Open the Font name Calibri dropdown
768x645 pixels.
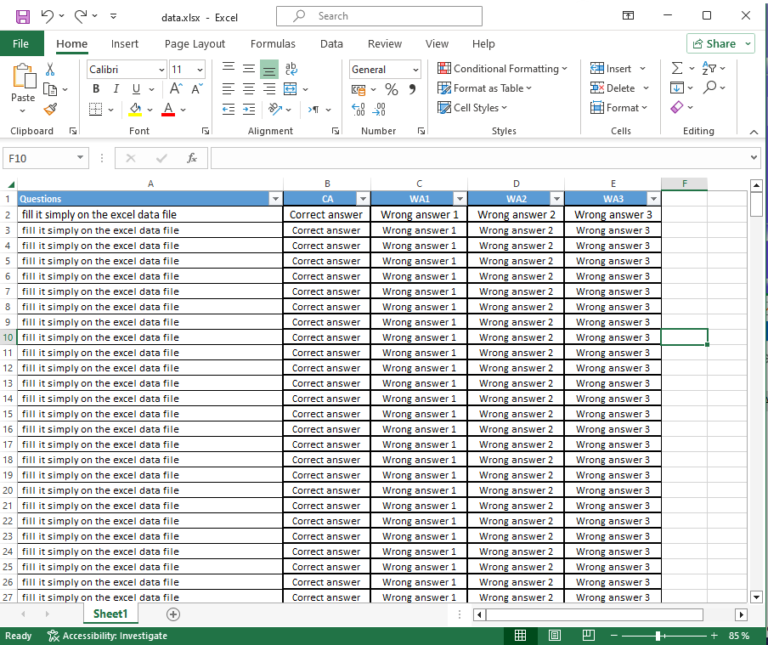pos(161,69)
